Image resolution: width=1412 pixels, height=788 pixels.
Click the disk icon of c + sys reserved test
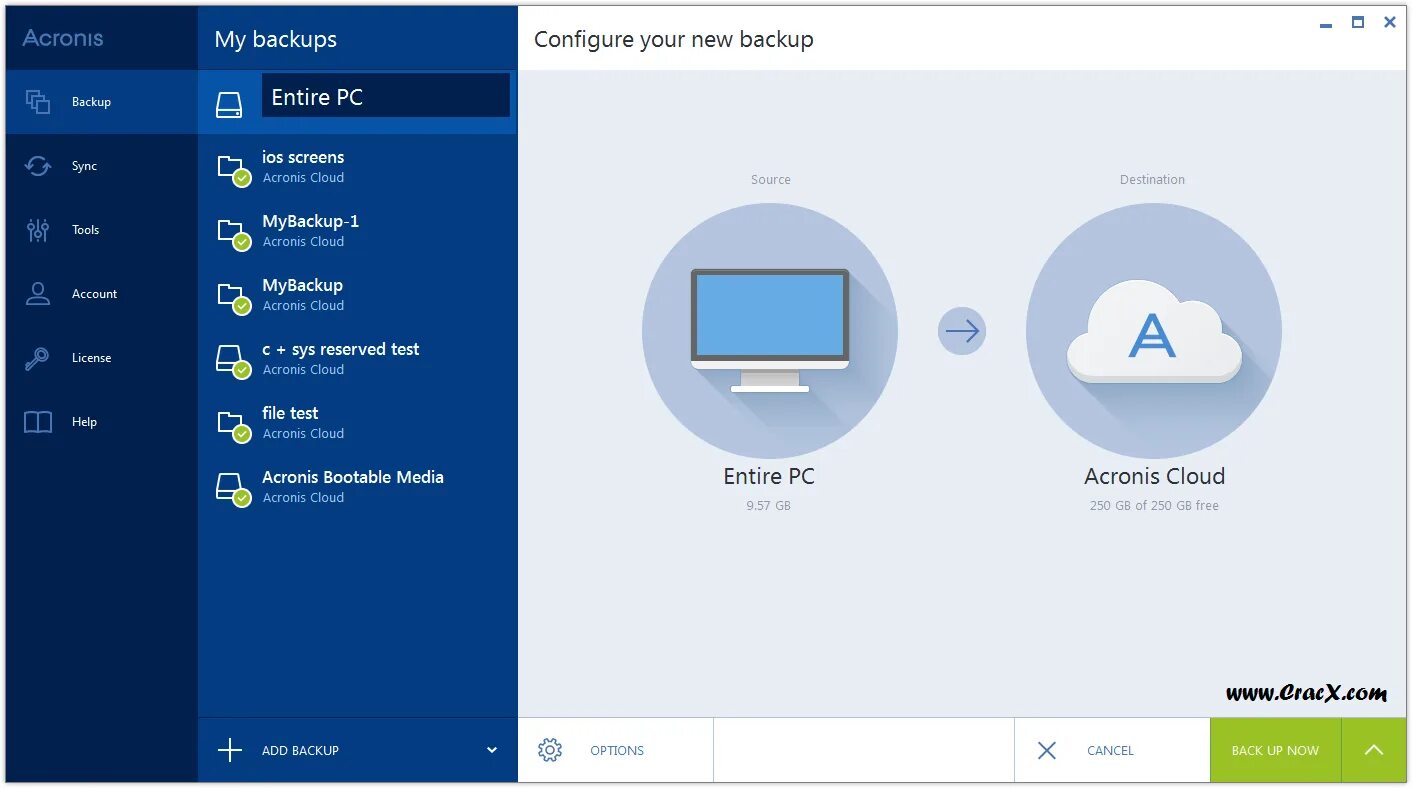click(232, 360)
